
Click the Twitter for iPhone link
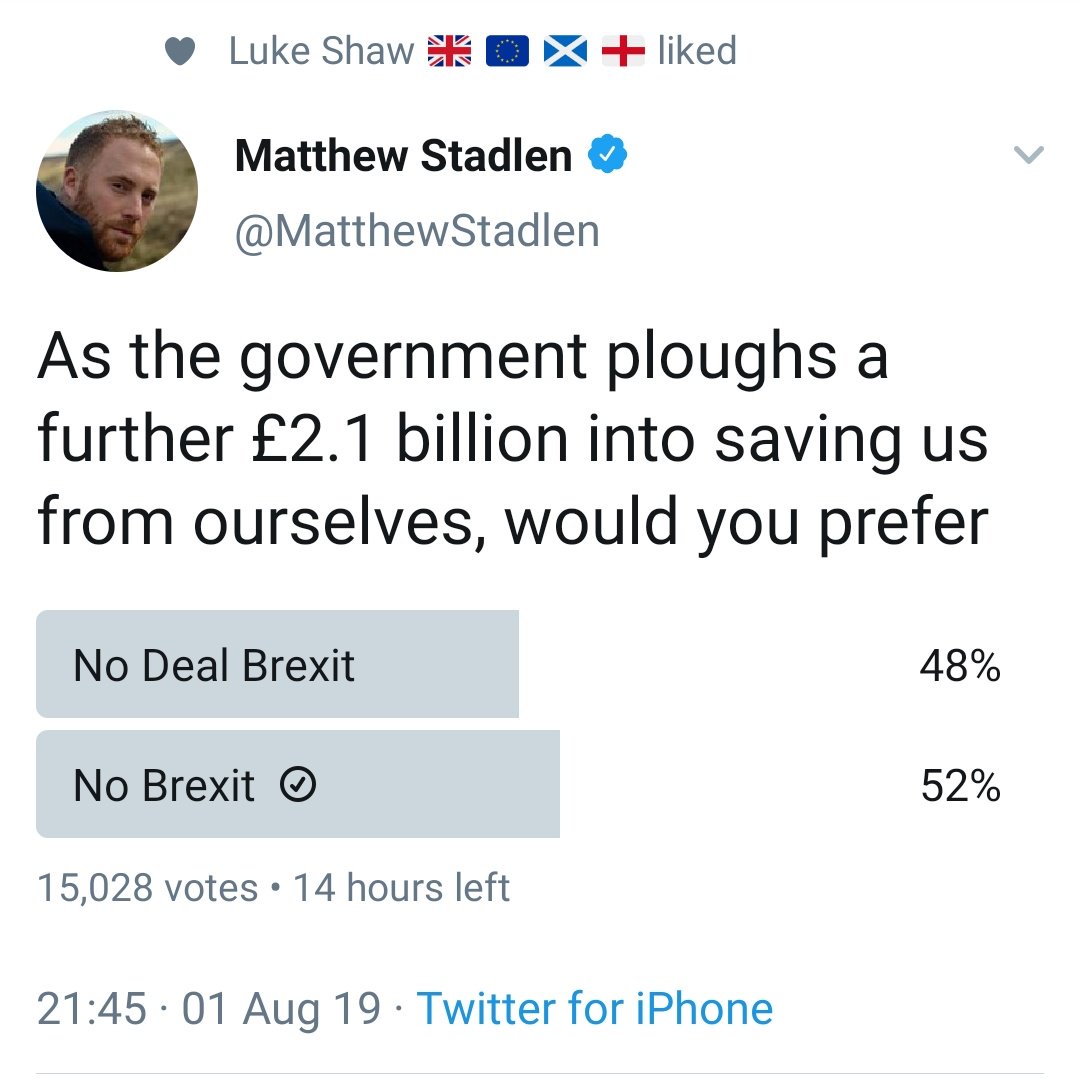595,1009
